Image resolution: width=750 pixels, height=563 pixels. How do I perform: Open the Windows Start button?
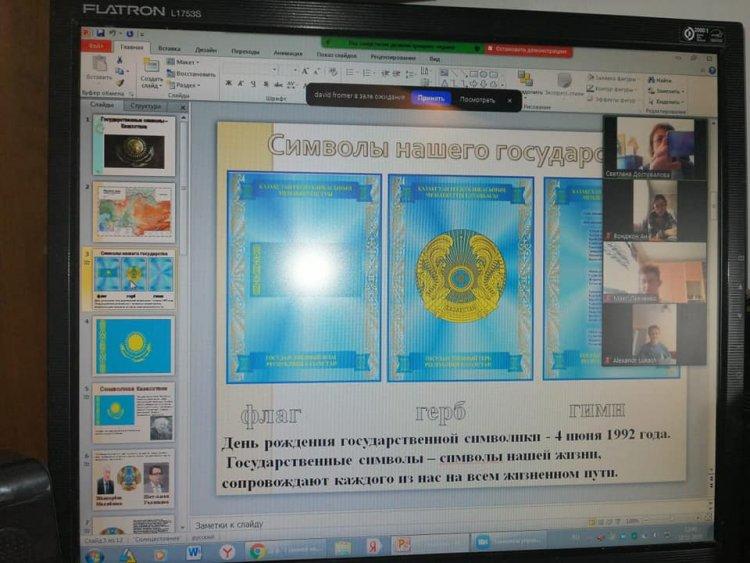click(94, 556)
